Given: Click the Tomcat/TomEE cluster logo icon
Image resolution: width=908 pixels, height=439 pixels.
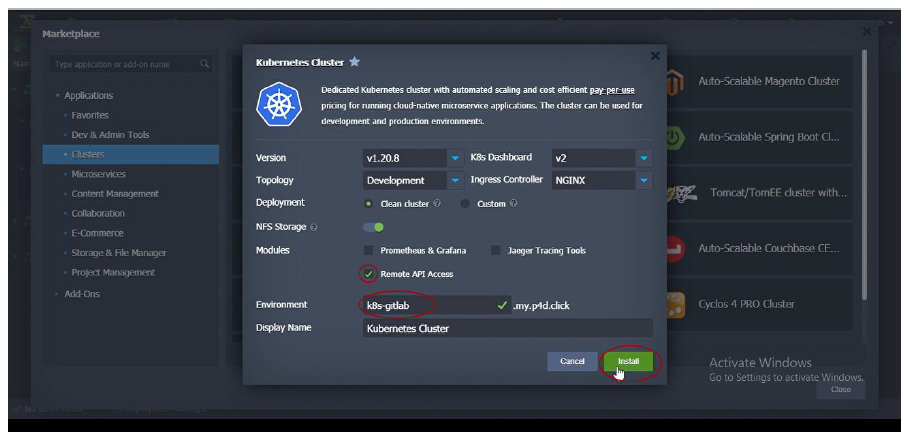Looking at the screenshot, I should 680,193.
